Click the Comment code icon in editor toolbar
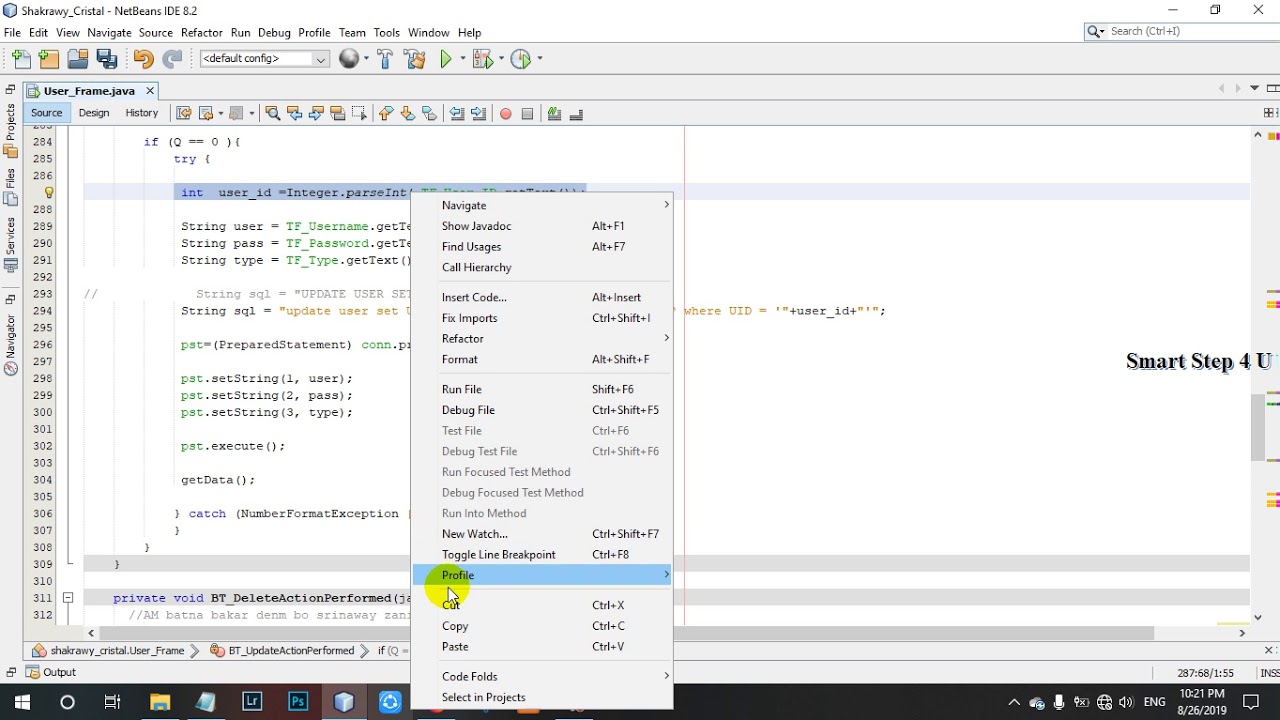This screenshot has height=720, width=1280. (554, 113)
